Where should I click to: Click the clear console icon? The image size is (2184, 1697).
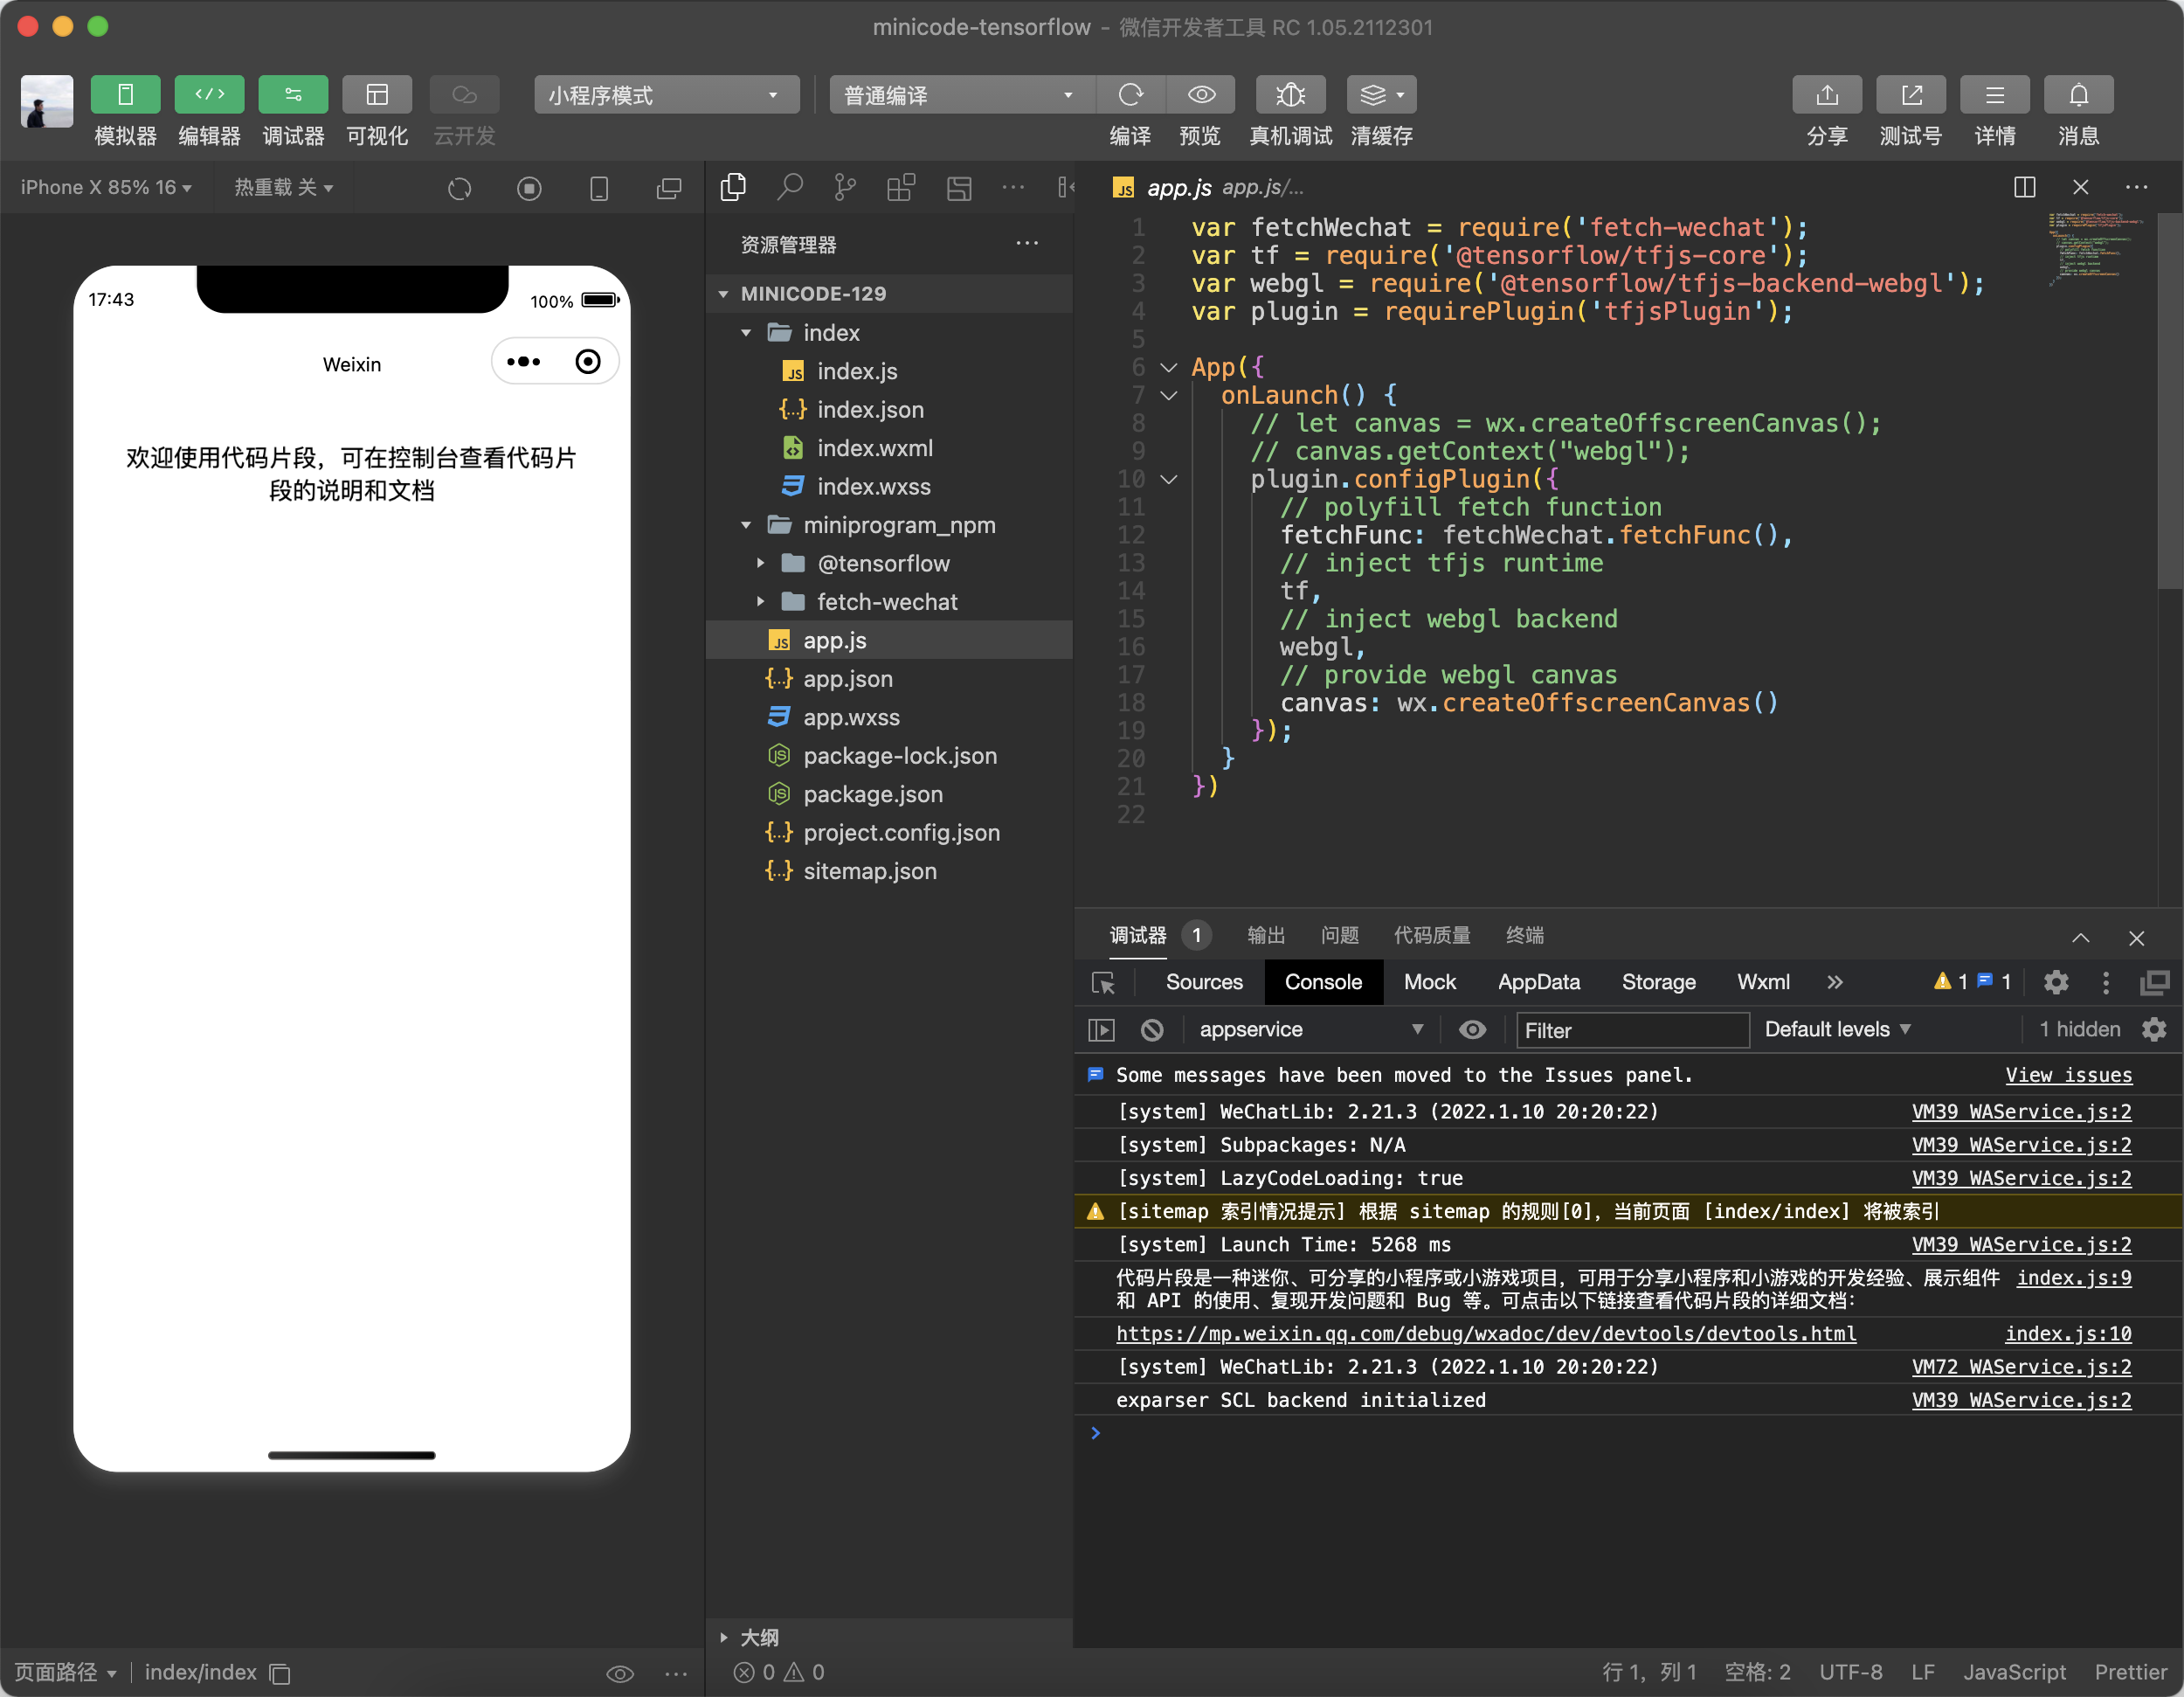click(1152, 1030)
